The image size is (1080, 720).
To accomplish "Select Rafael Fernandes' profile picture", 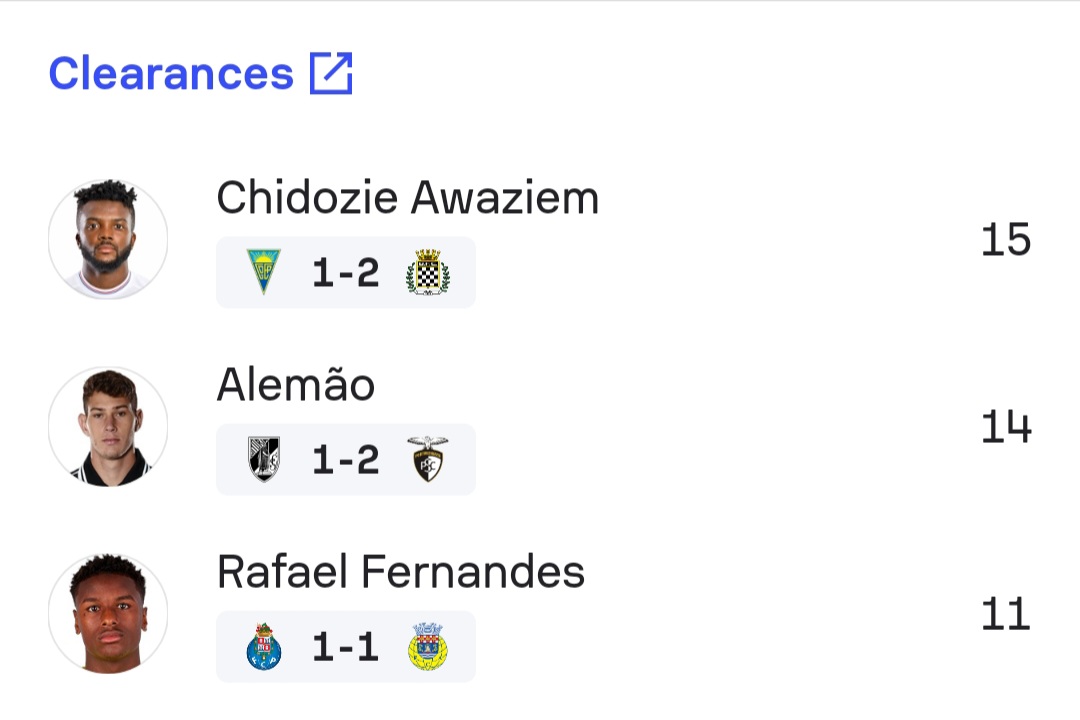I will tap(108, 614).
